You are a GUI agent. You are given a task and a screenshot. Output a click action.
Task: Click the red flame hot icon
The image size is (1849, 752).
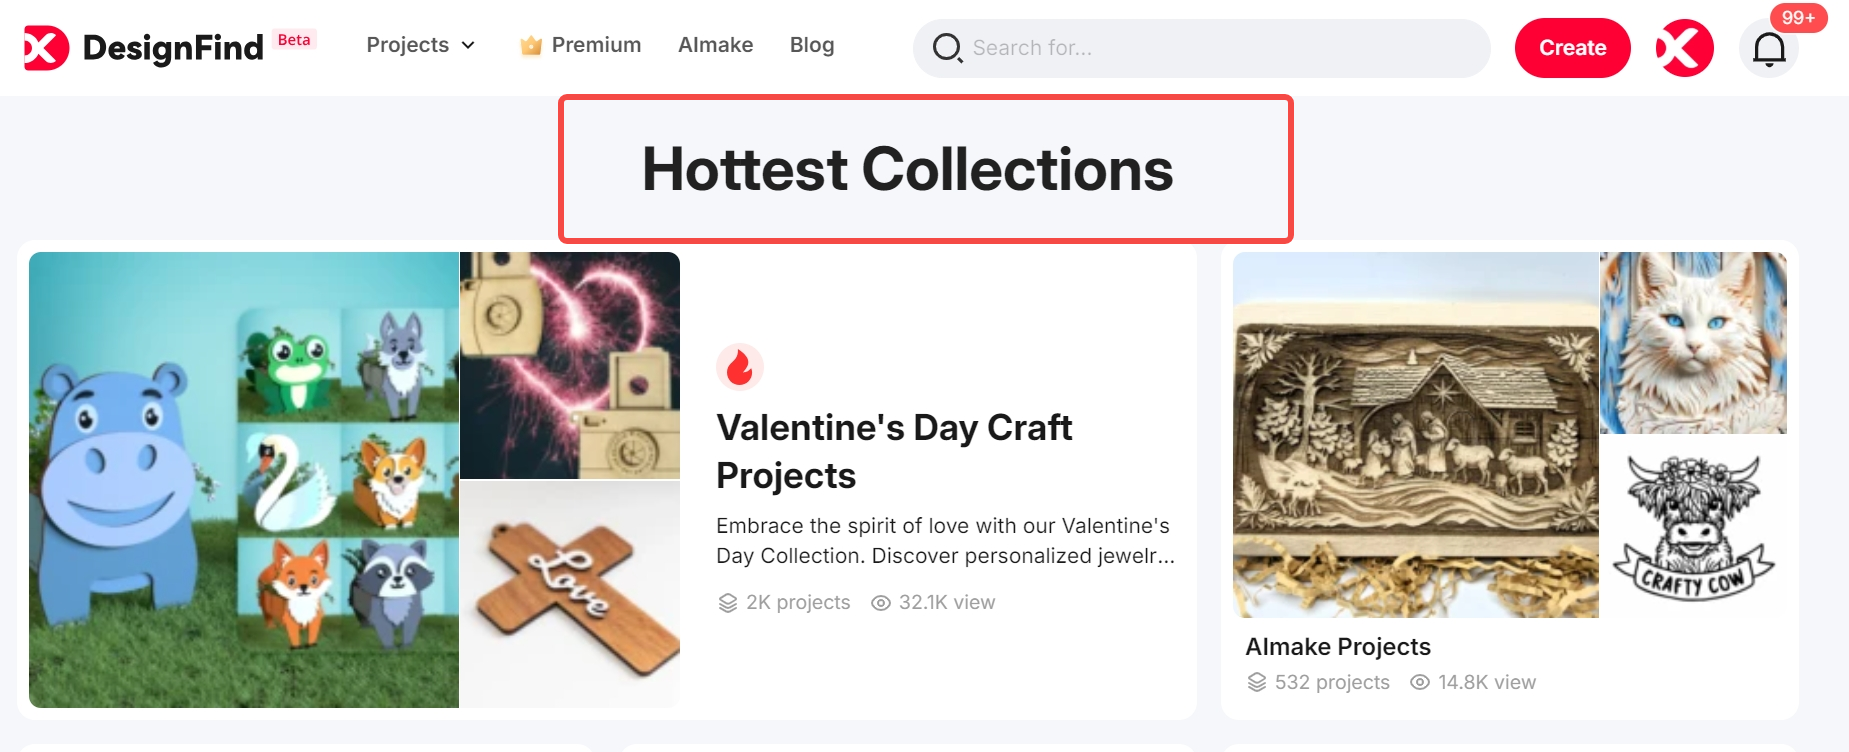(x=740, y=367)
